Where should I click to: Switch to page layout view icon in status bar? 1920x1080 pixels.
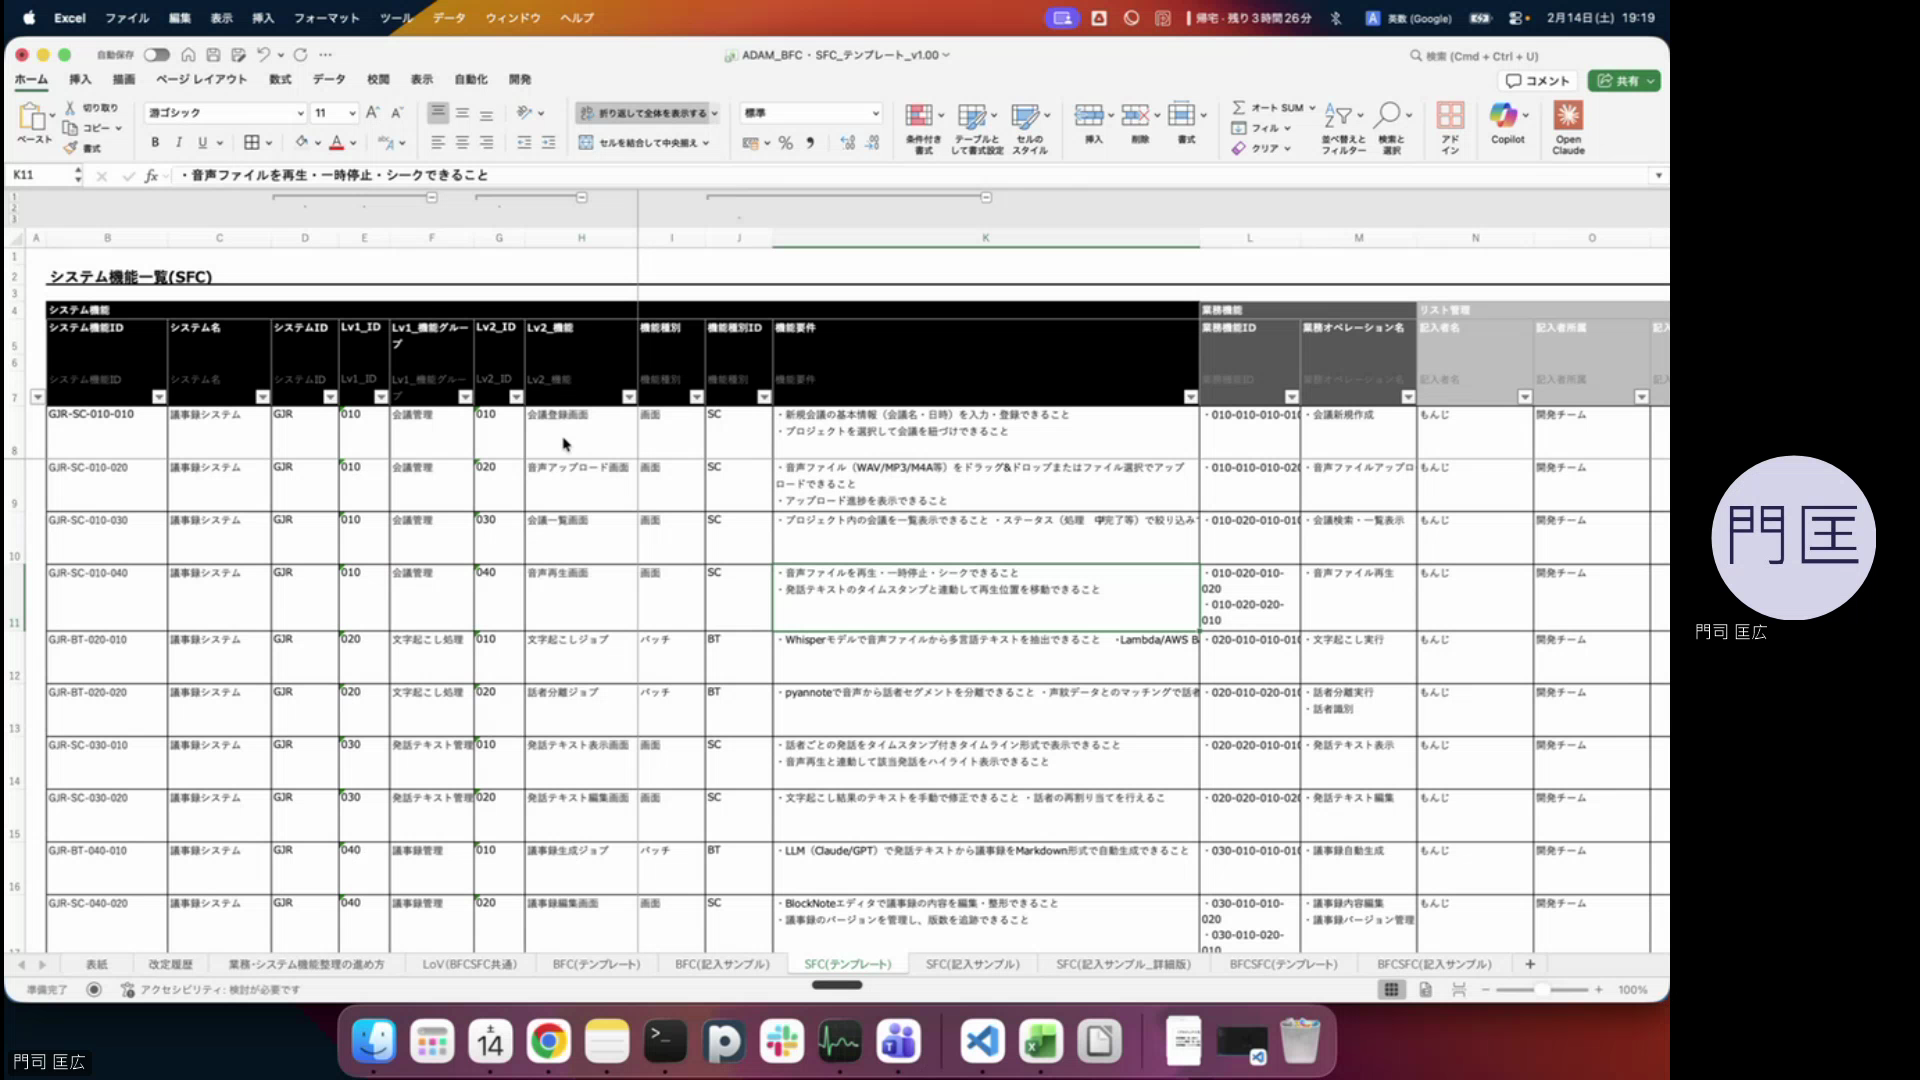[x=1425, y=990]
